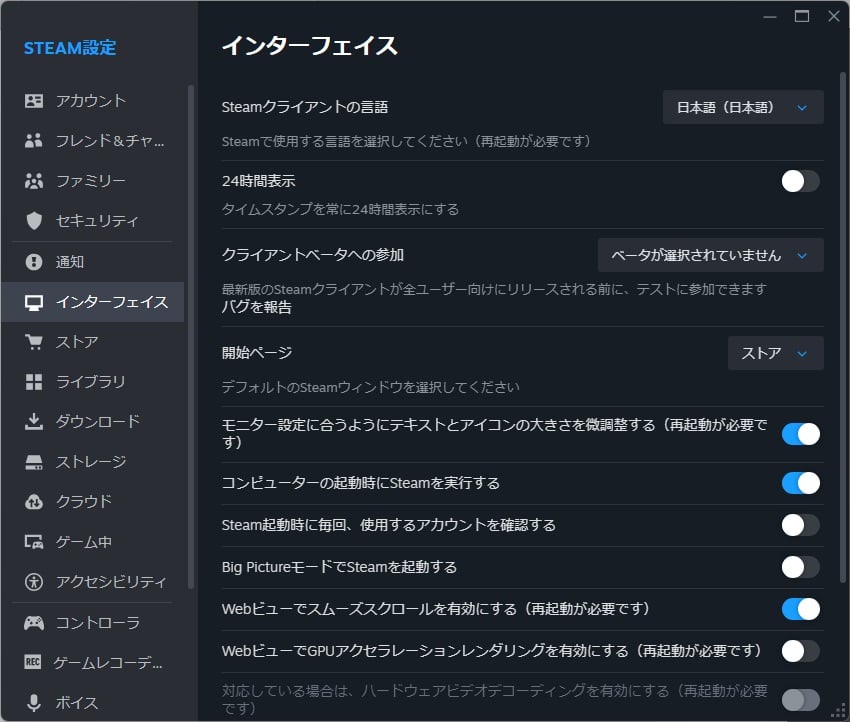Click the ストア shopping cart icon

(x=35, y=342)
